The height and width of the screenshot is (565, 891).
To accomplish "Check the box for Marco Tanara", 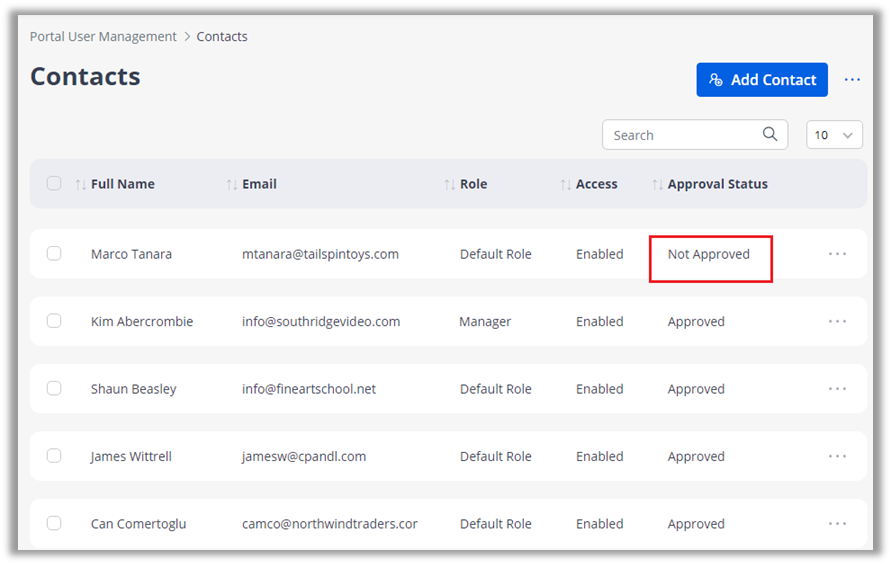I will (54, 254).
